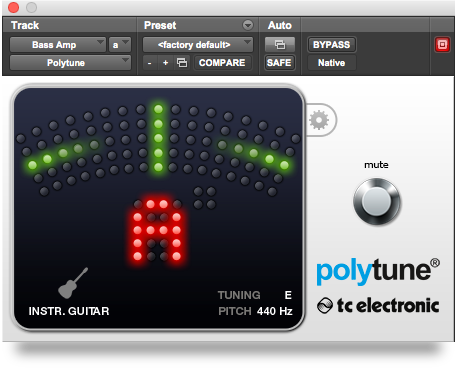Click the red target button in header
The image size is (458, 371).
pos(442,45)
